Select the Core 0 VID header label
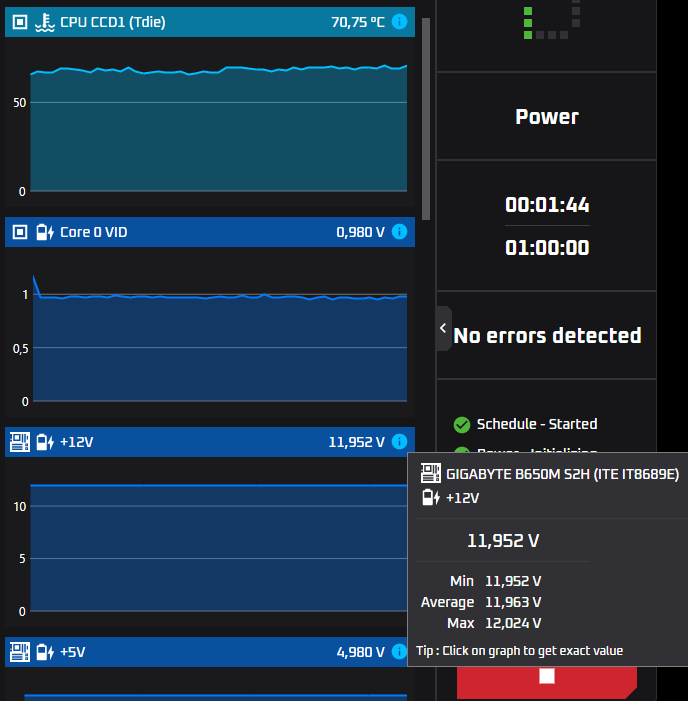 94,232
